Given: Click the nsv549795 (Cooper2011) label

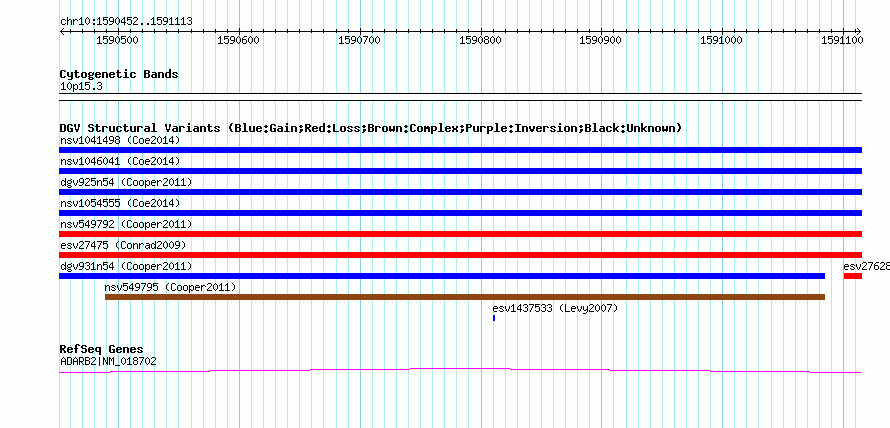Looking at the screenshot, I should click(x=170, y=287).
